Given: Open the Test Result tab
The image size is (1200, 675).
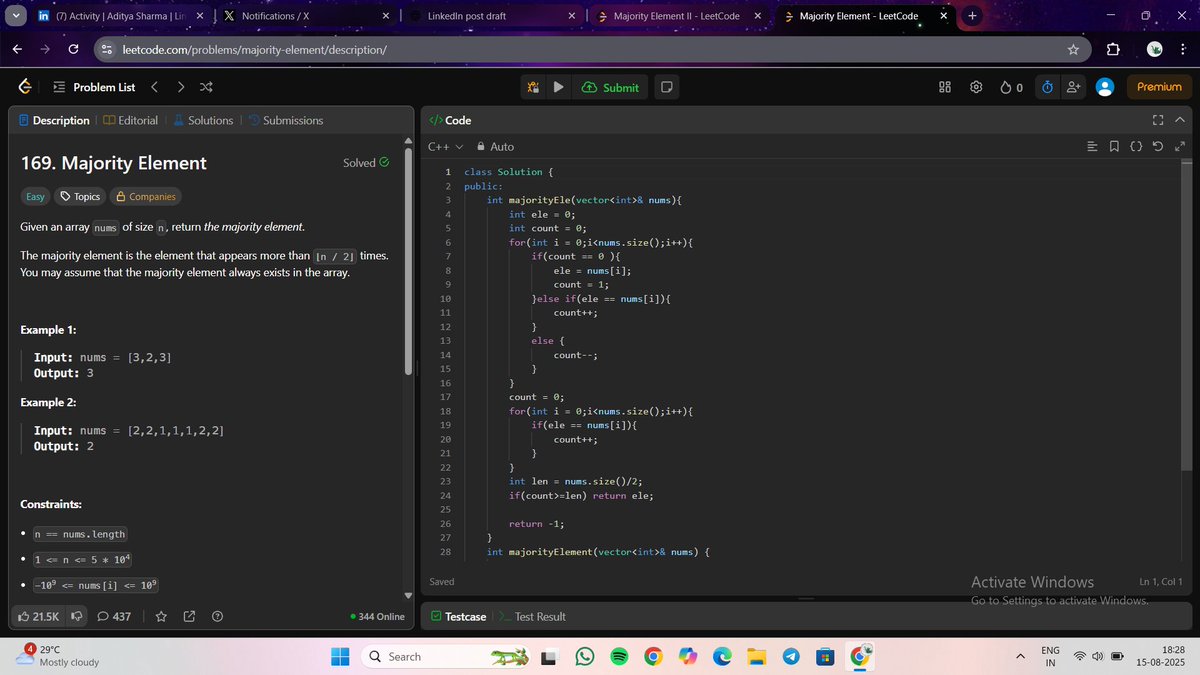Looking at the screenshot, I should [532, 616].
